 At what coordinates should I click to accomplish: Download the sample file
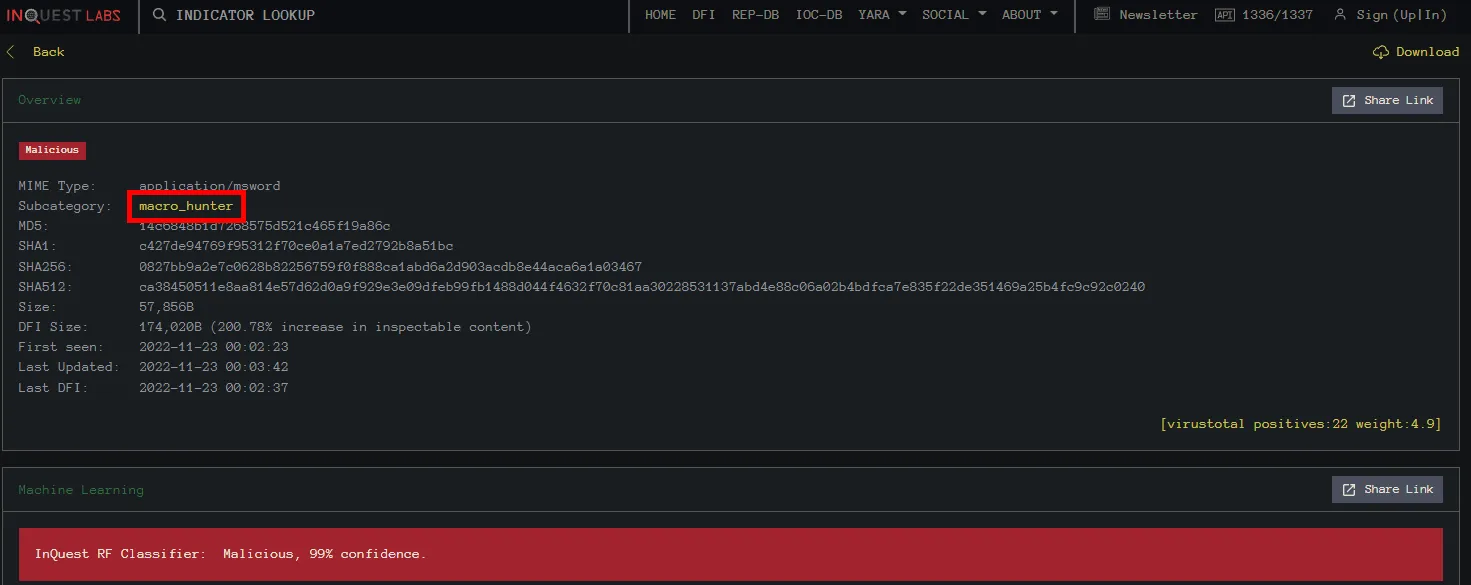[x=1427, y=52]
